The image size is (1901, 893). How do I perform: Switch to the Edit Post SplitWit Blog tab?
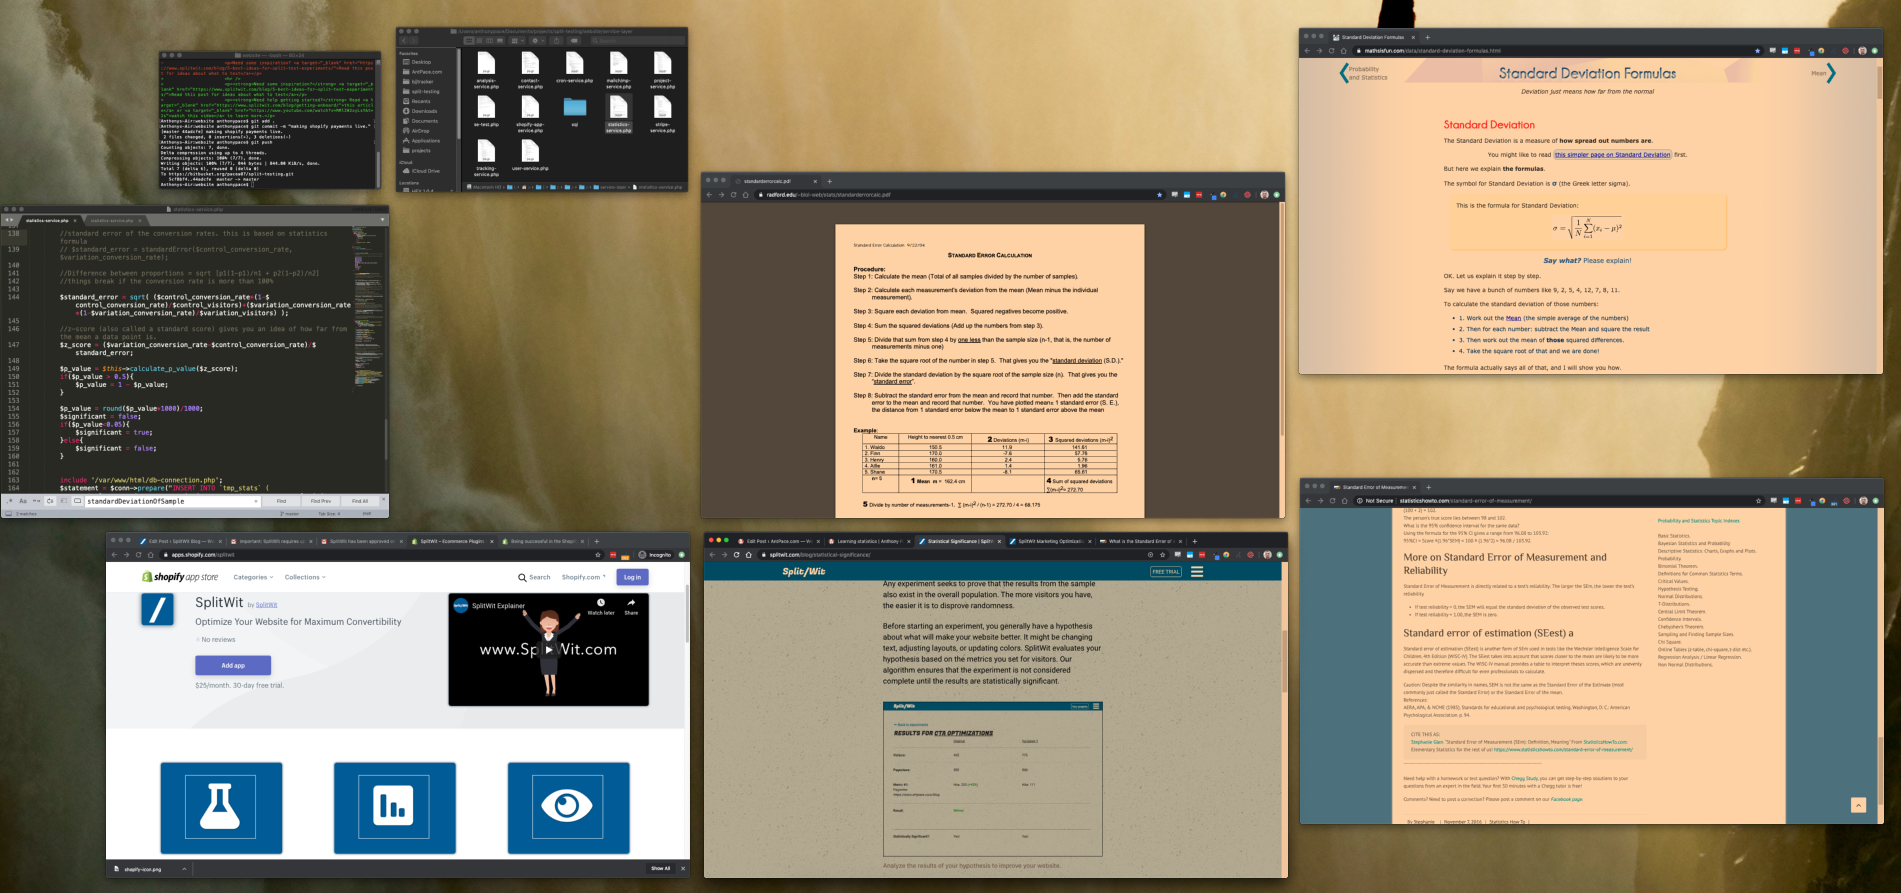[180, 541]
